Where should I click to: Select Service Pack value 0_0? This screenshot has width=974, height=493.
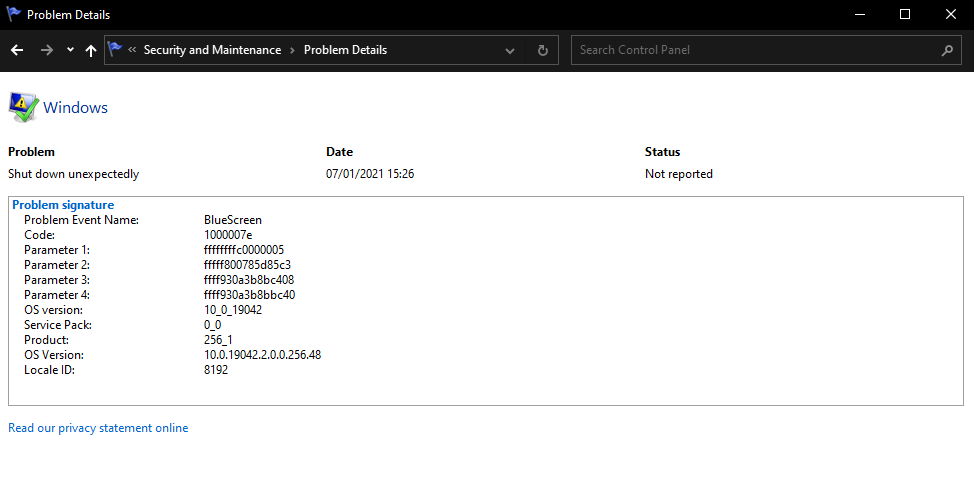(212, 325)
